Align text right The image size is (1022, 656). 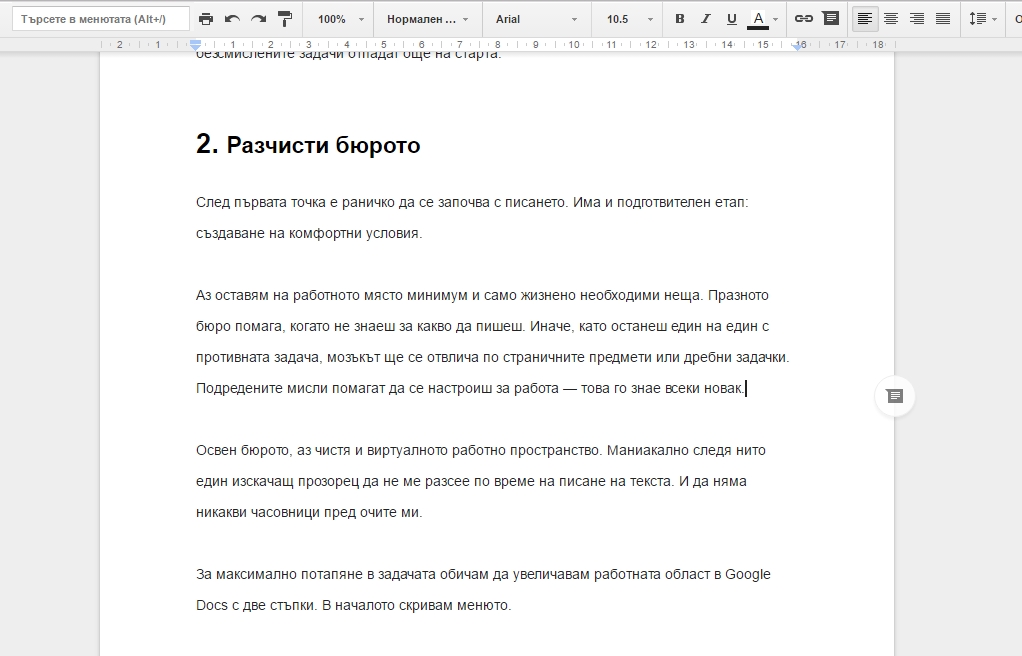click(x=917, y=19)
